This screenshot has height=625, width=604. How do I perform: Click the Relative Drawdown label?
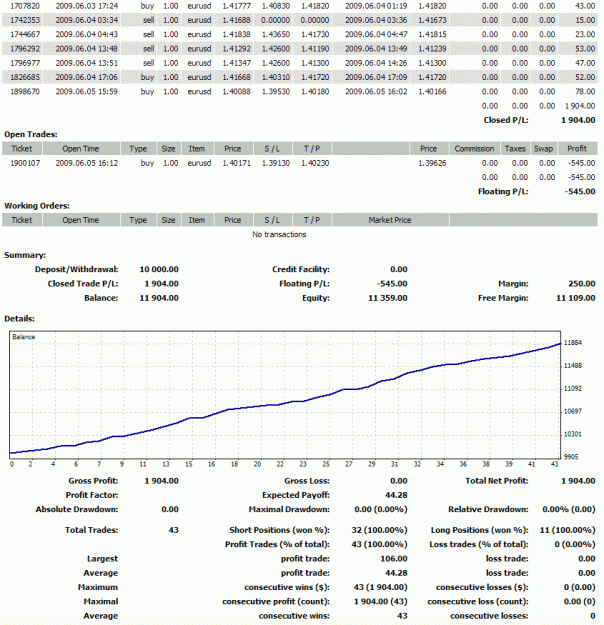(x=488, y=510)
